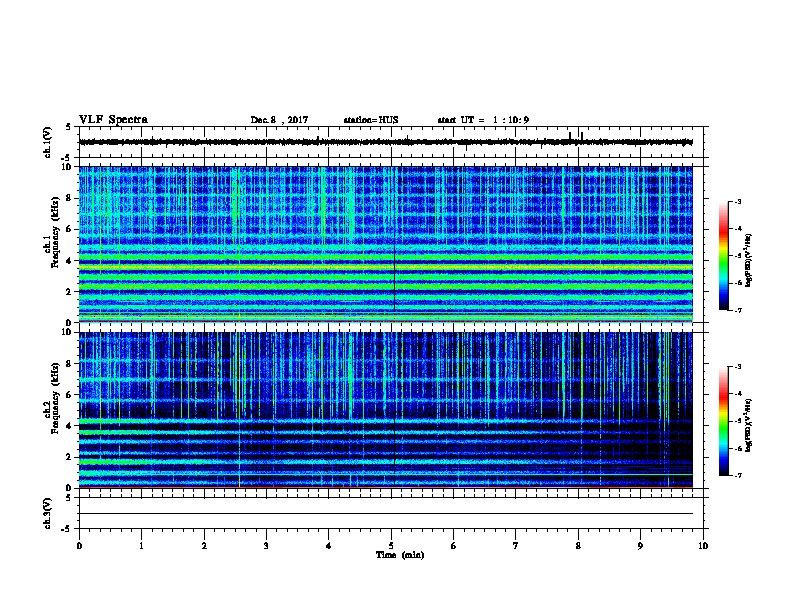Click the x-axis tick label "3"
The width and height of the screenshot is (792, 612).
(267, 546)
